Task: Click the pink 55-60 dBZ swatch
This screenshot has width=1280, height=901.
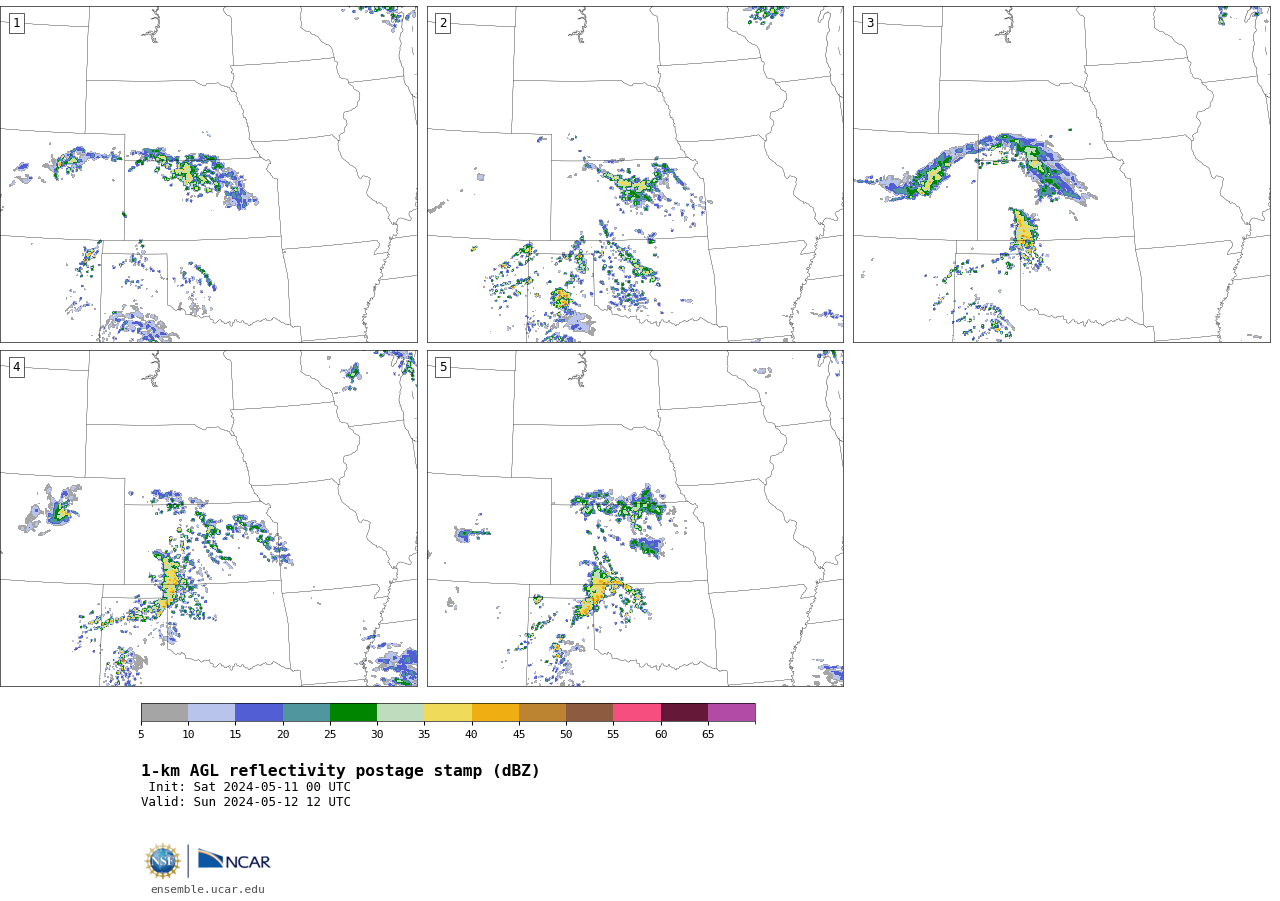Action: click(637, 713)
